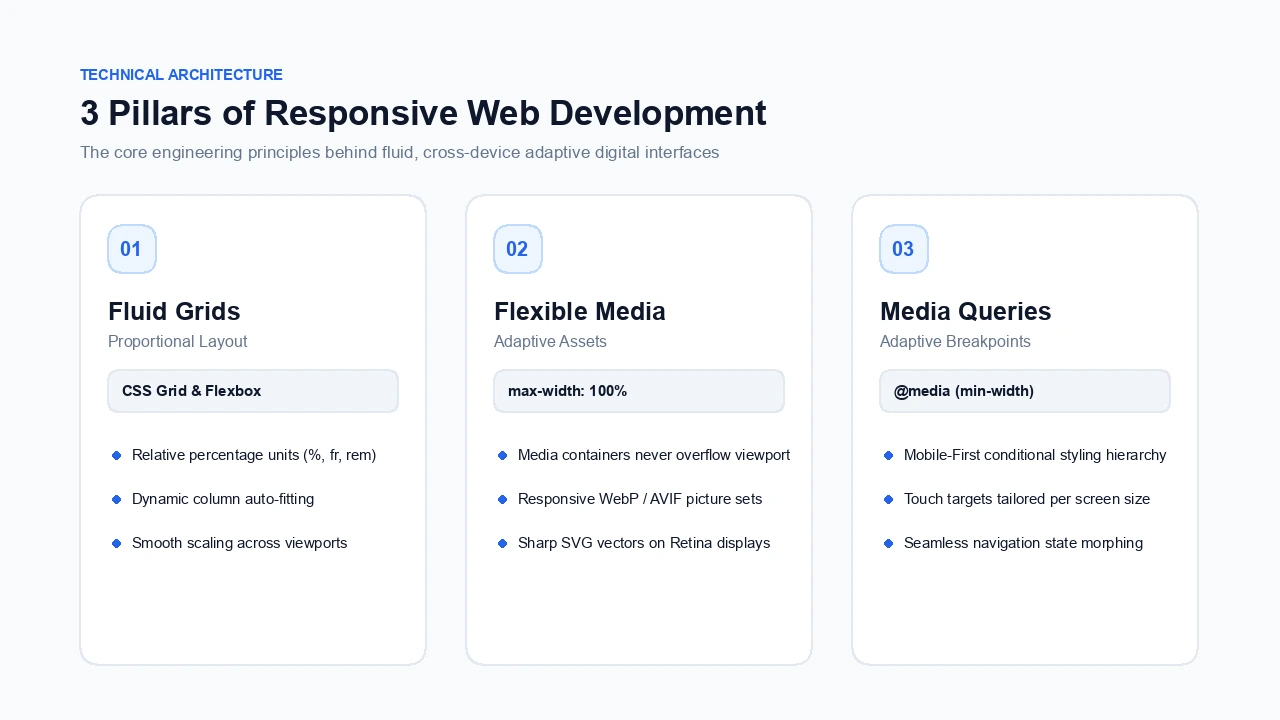Click the Flexible Media heading
Screen dimensions: 1280x720
point(580,311)
